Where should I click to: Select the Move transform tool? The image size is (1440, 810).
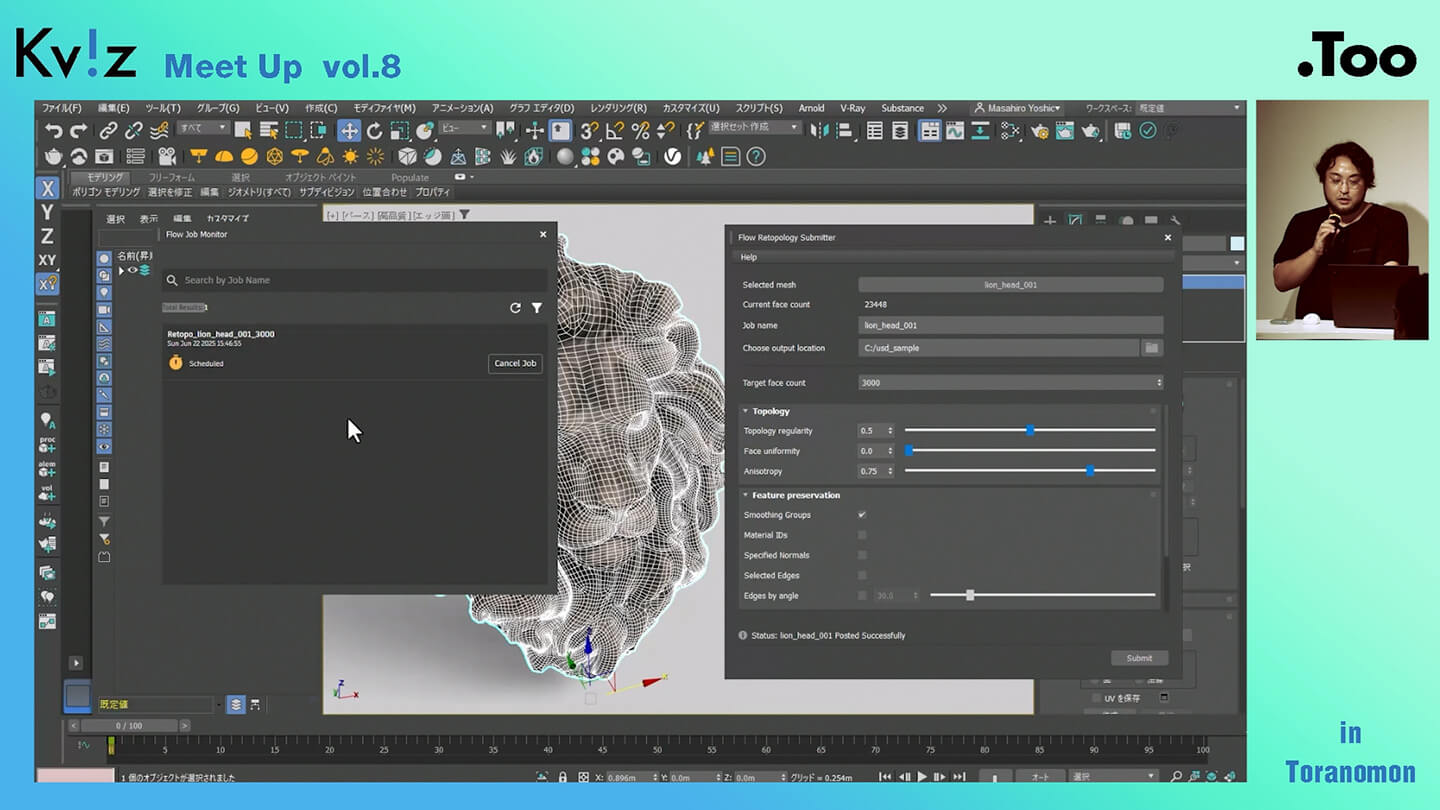click(349, 130)
